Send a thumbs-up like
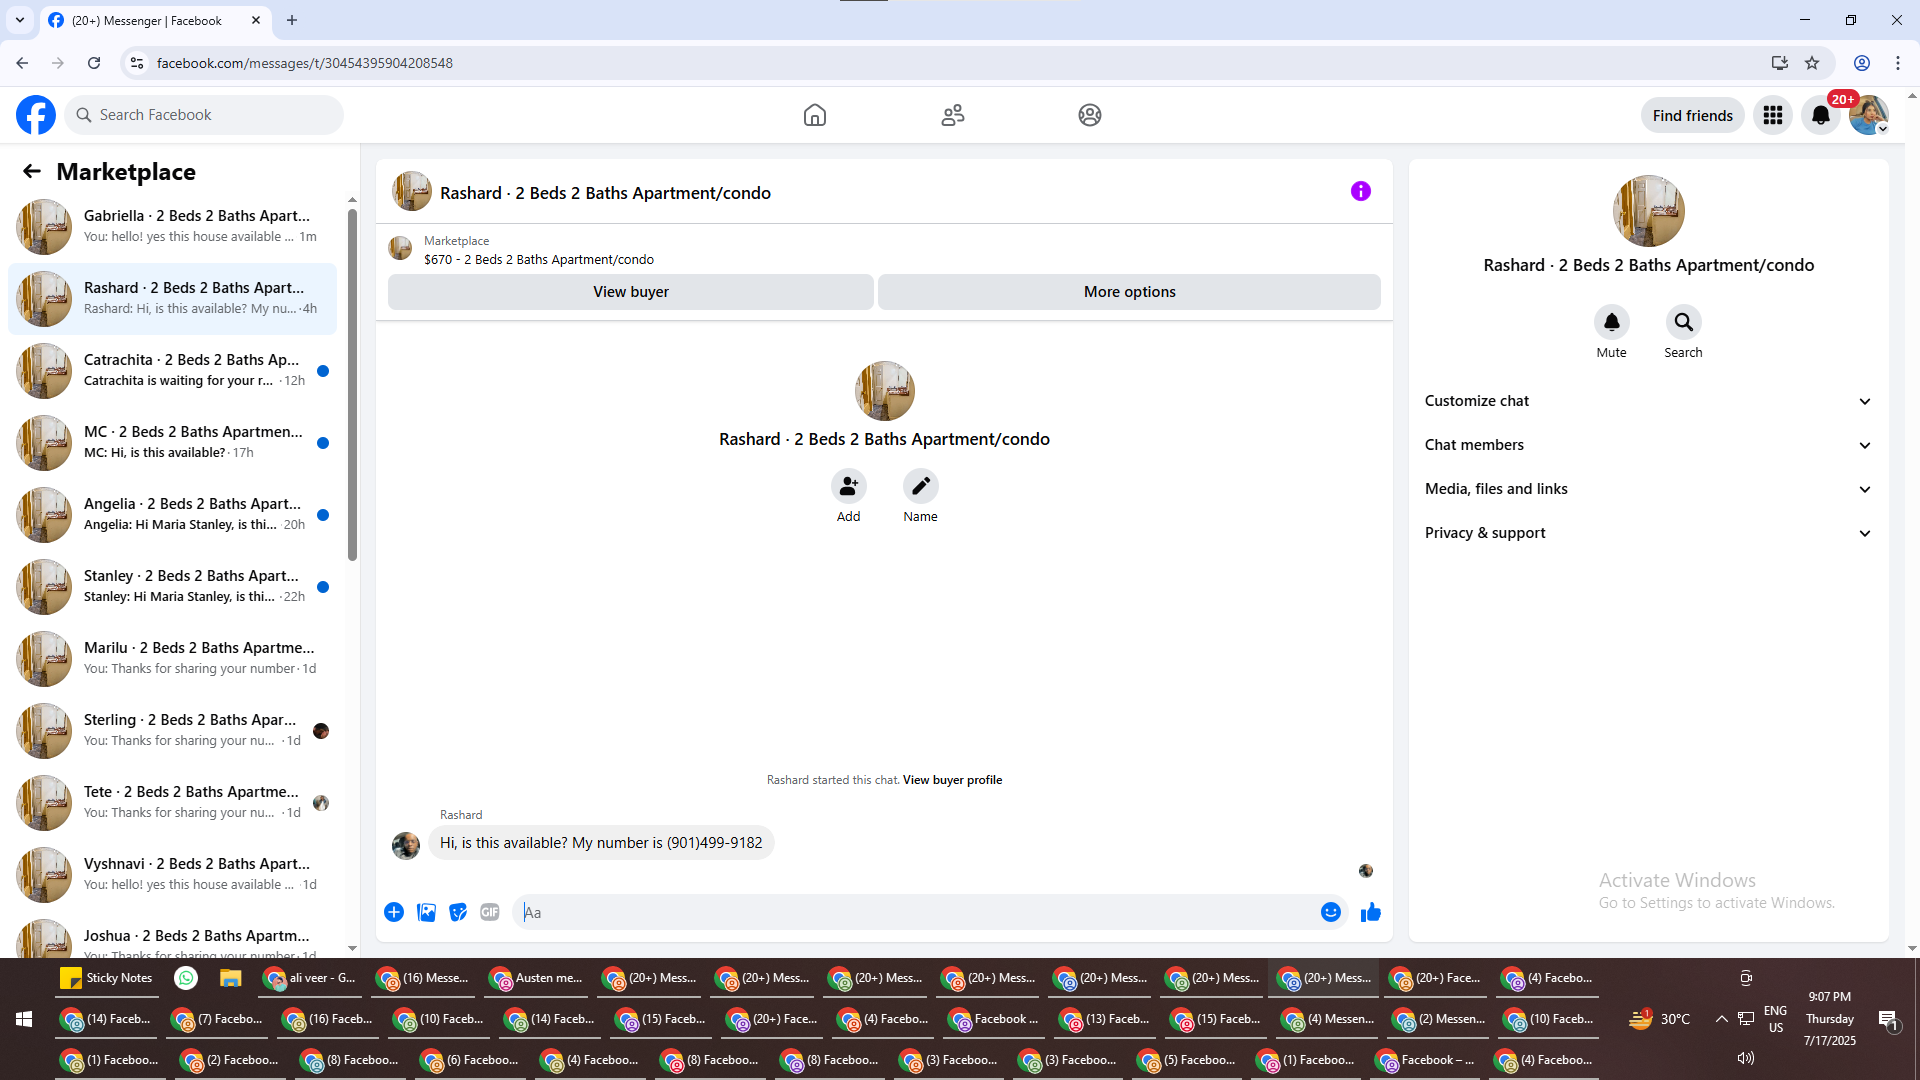 coord(1371,912)
